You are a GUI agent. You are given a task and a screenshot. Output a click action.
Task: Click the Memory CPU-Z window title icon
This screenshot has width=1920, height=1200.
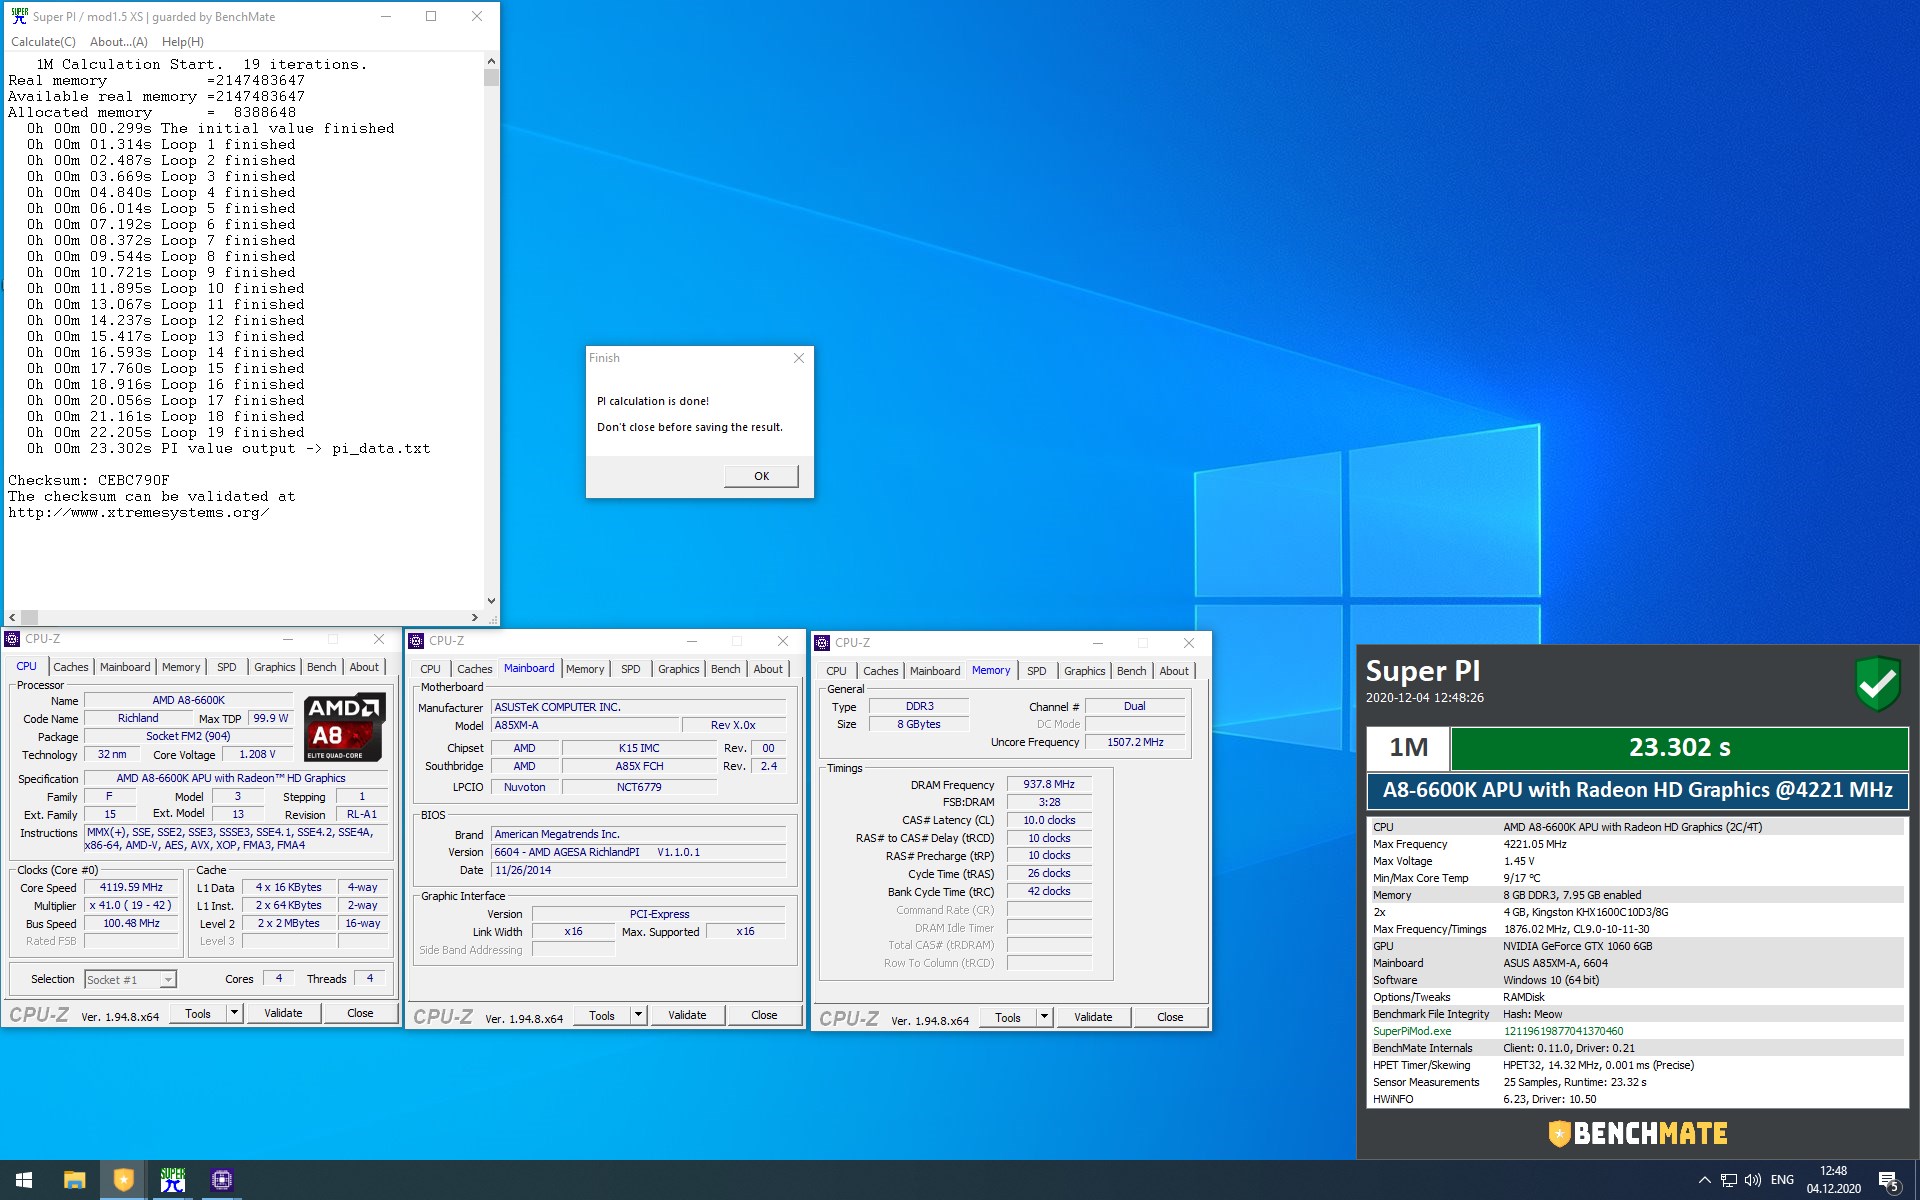(823, 643)
